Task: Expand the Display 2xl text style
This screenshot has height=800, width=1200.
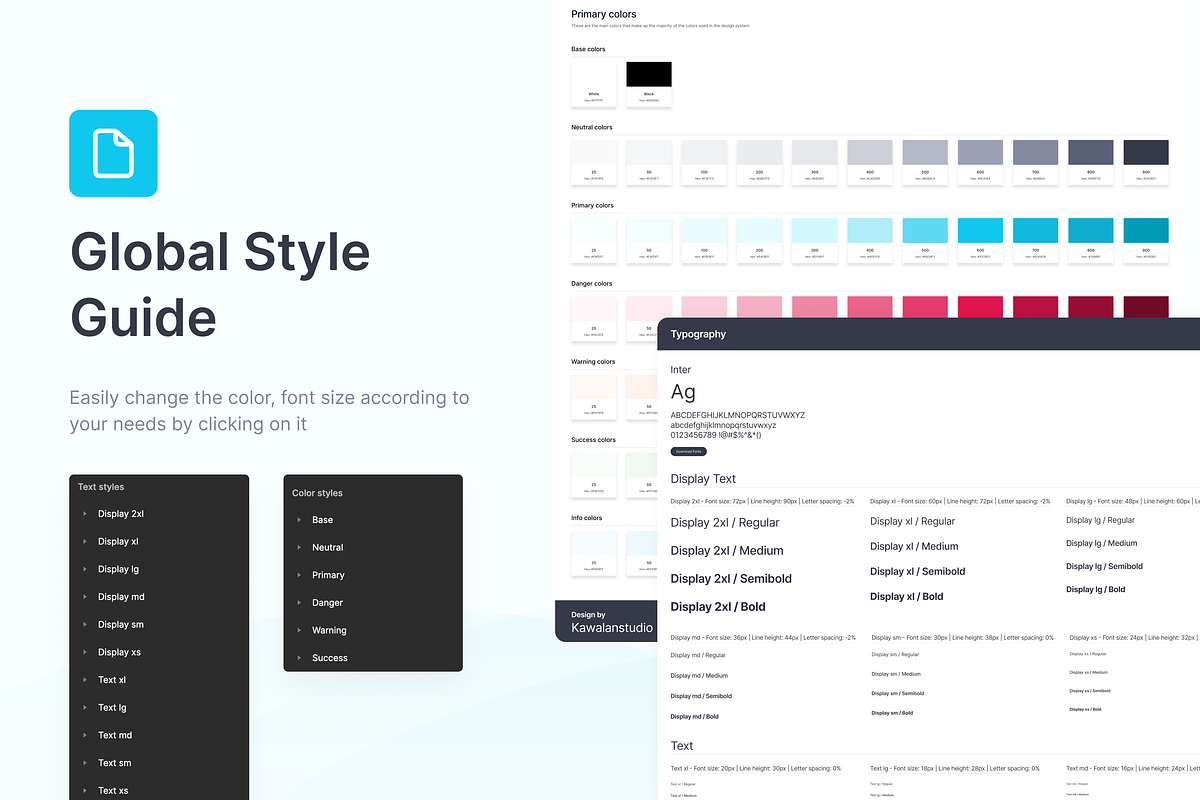Action: pos(85,514)
